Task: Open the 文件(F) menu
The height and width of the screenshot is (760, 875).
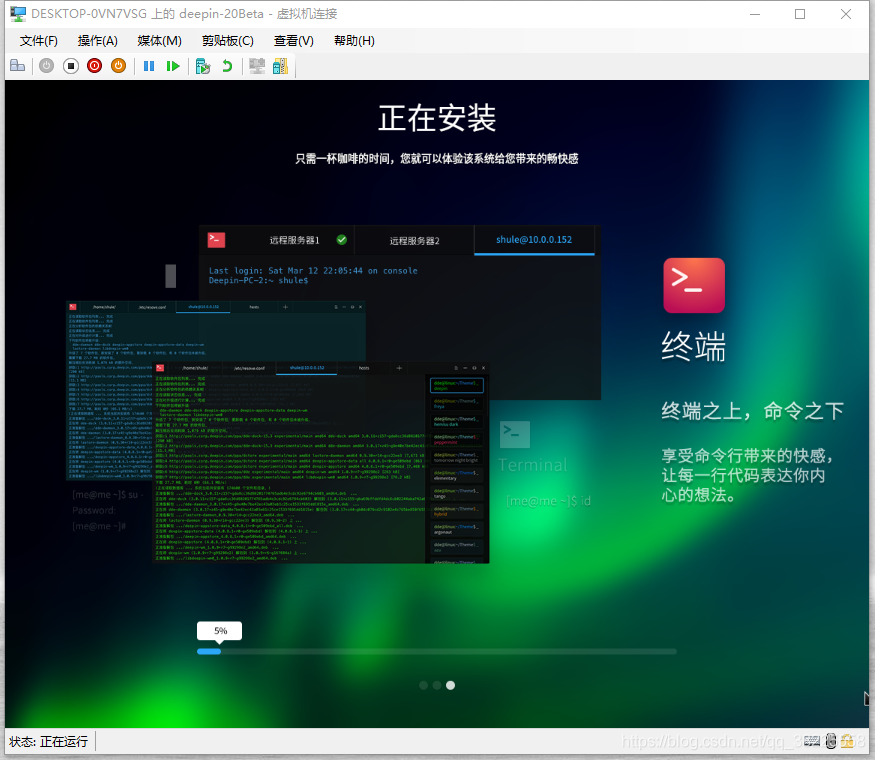Action: [x=38, y=41]
